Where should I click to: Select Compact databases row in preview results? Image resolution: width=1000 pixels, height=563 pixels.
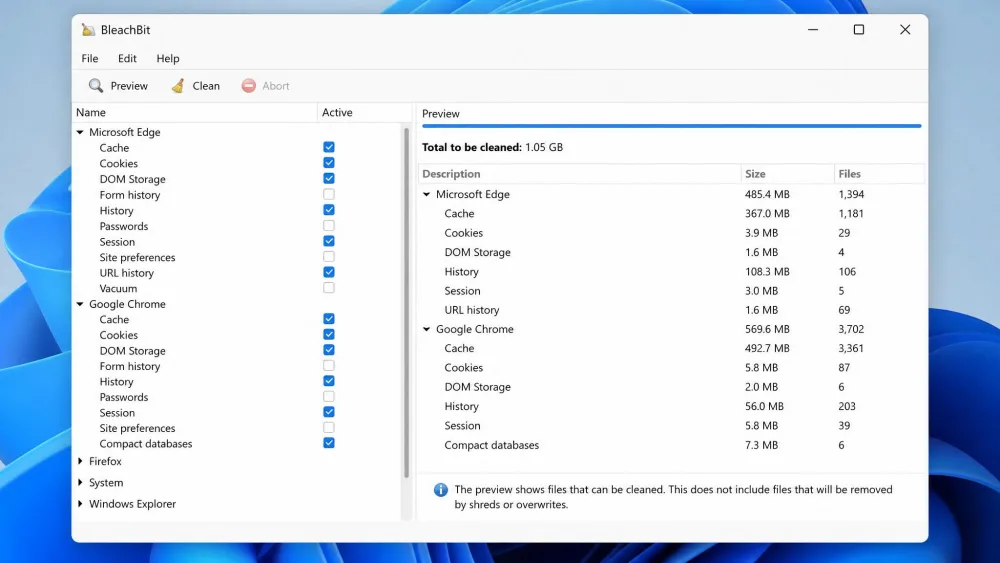[x=671, y=445]
